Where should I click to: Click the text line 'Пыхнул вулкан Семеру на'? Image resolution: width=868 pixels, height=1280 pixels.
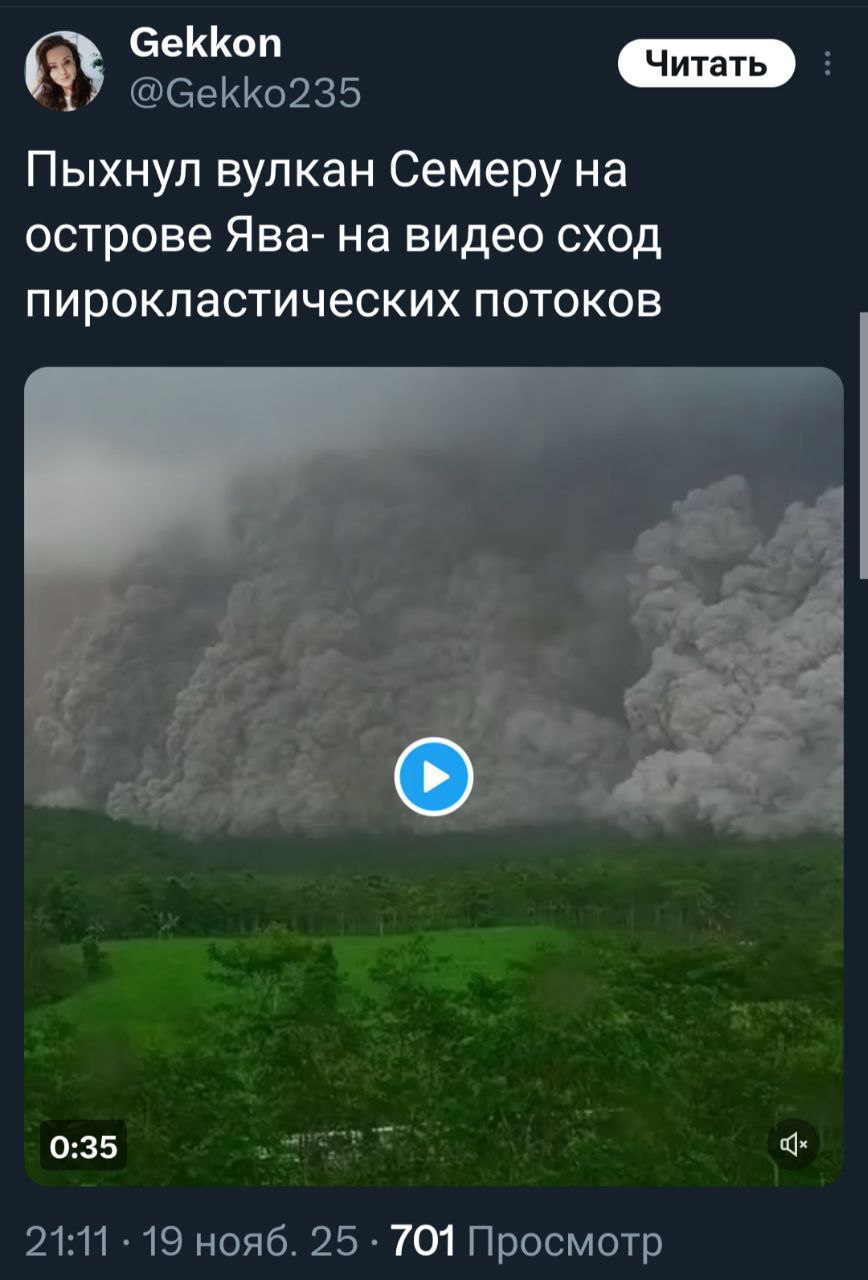pos(326,170)
